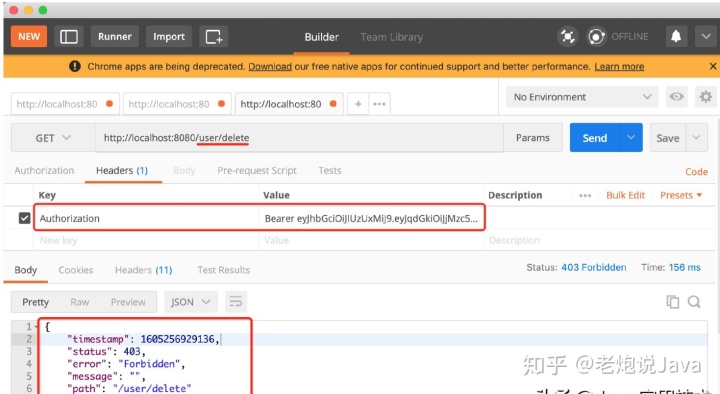Click the 403 Forbidden status text

coord(593,267)
